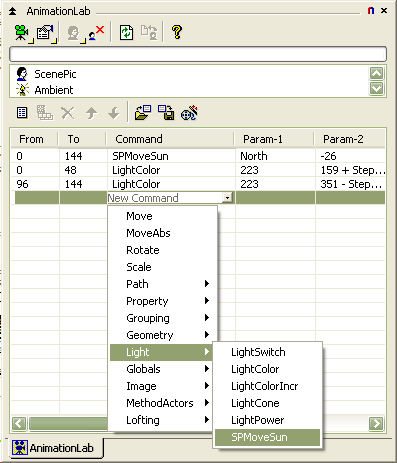Image resolution: width=397 pixels, height=463 pixels.
Task: Click the Param-2 column header
Action: point(350,139)
